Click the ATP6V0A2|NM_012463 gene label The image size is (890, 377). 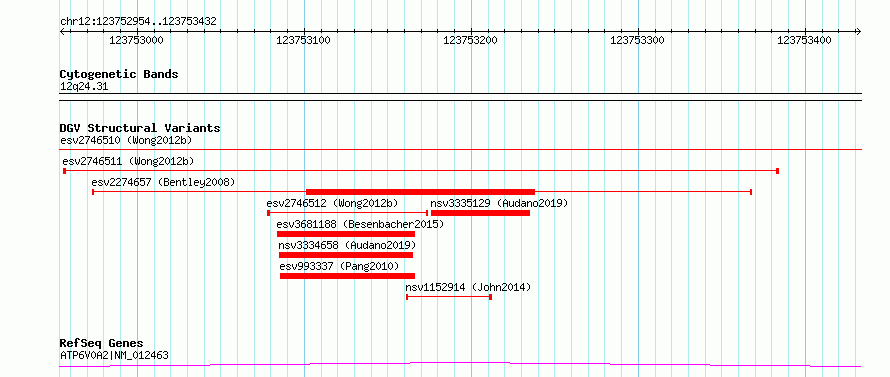click(x=114, y=355)
